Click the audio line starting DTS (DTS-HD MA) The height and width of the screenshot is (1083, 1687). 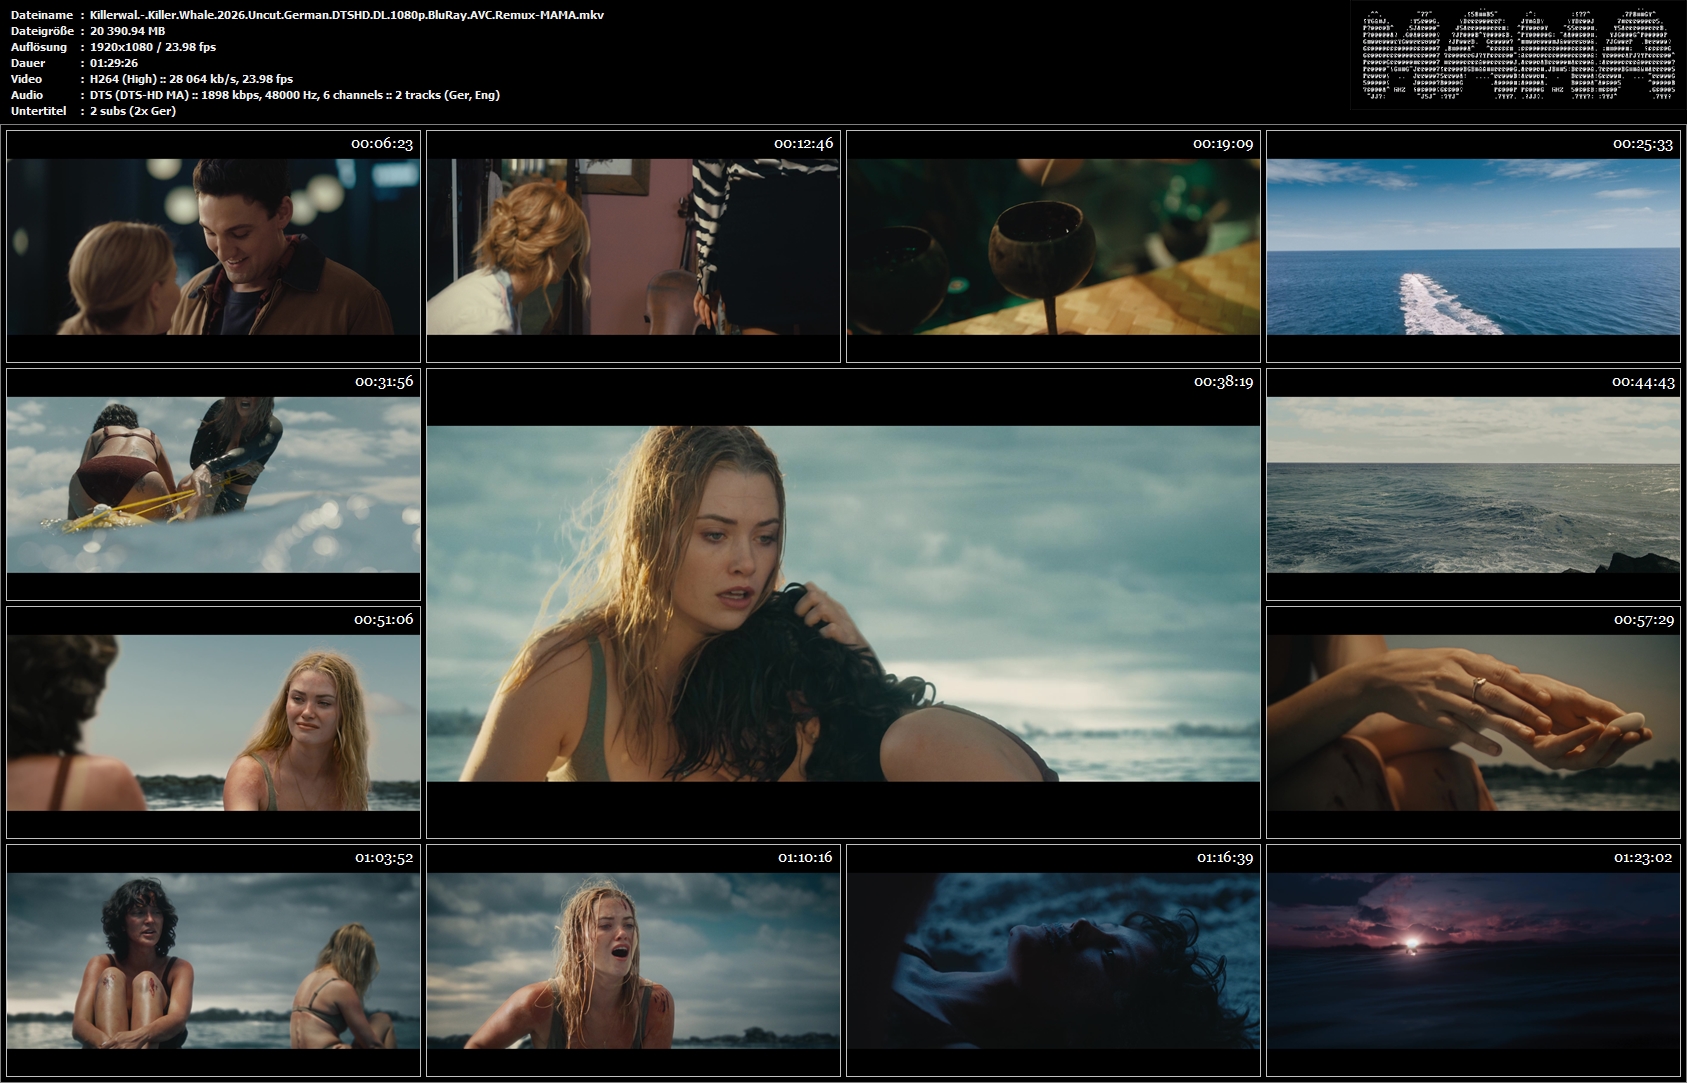coord(295,95)
